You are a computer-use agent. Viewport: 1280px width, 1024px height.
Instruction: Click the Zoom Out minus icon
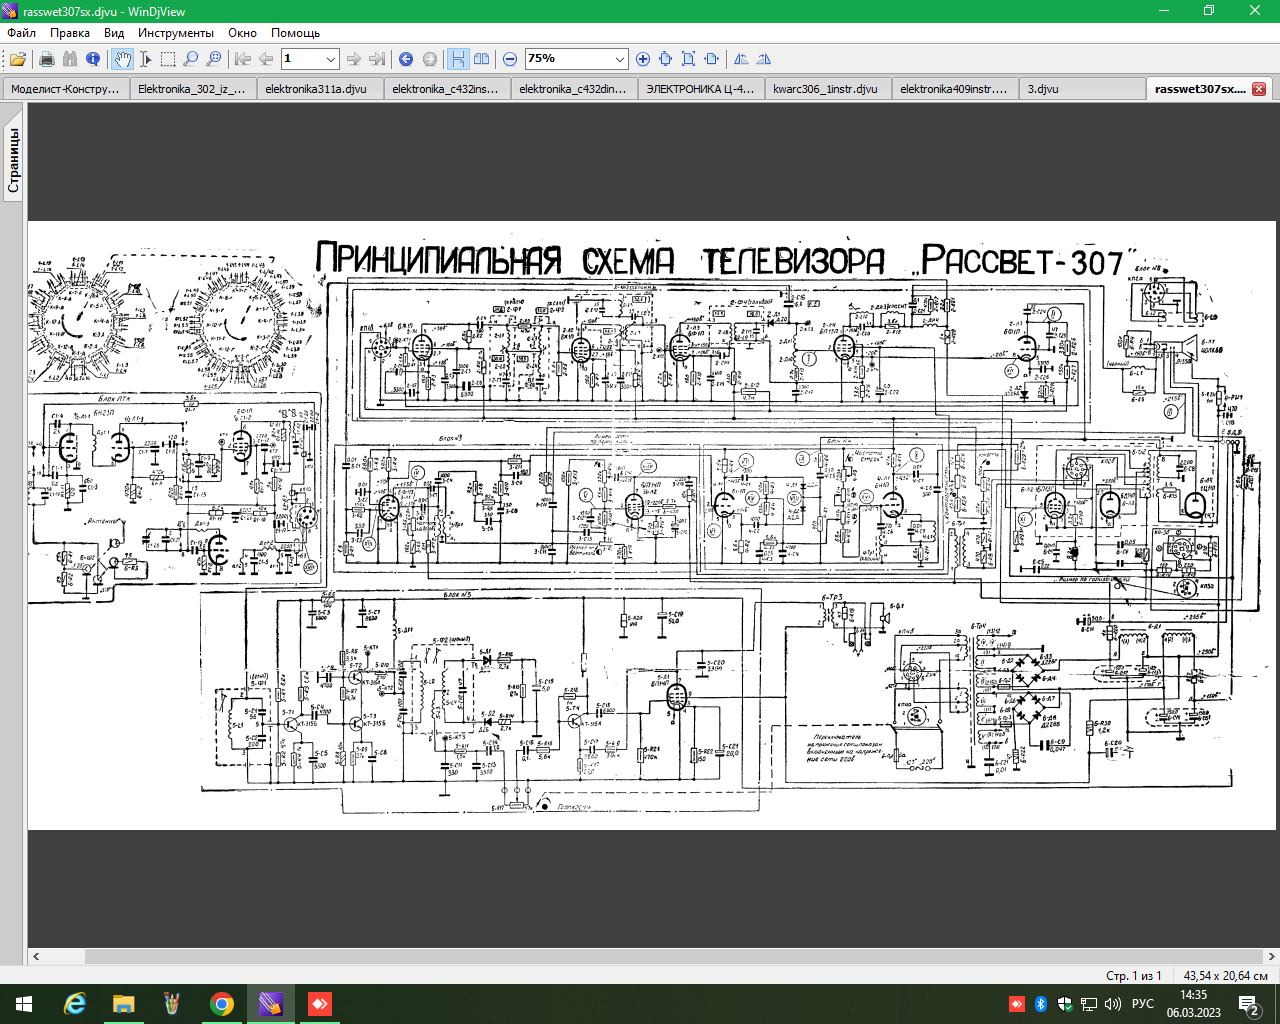[x=510, y=59]
